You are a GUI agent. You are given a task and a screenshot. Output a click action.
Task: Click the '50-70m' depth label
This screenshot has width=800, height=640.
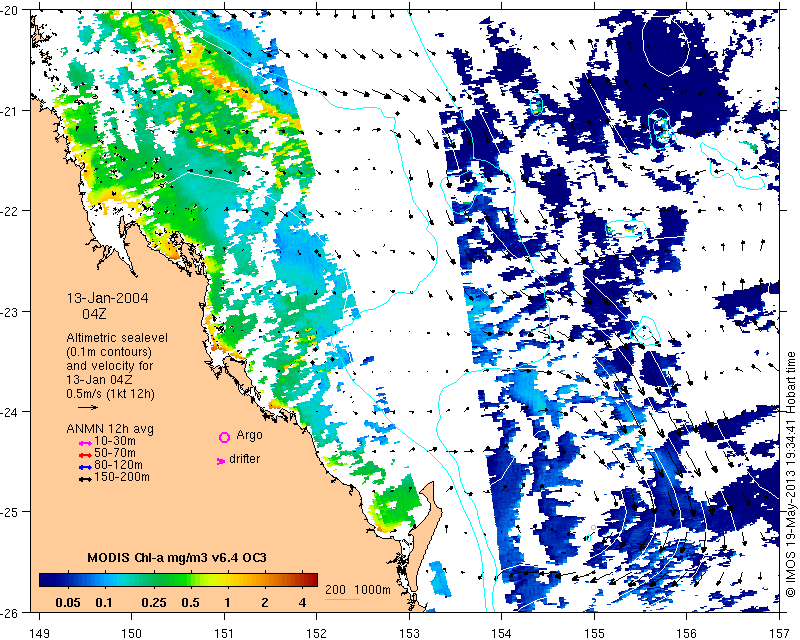click(x=115, y=453)
